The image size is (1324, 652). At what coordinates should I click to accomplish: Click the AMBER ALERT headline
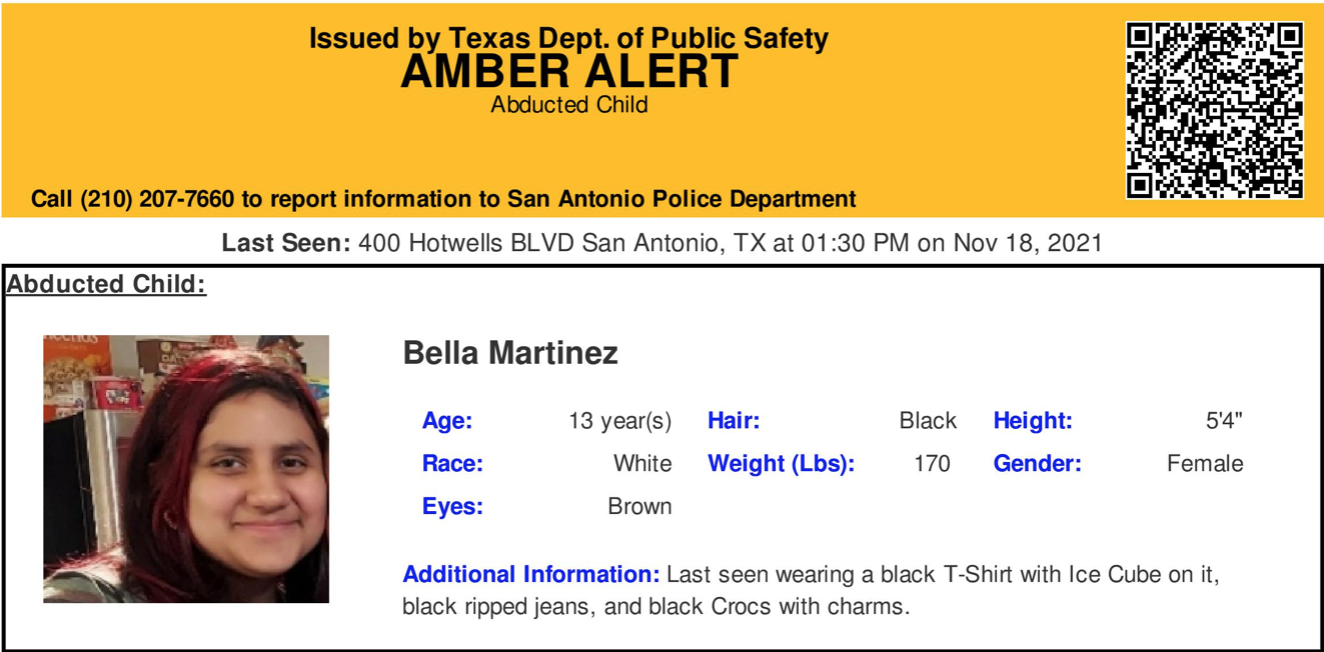point(569,72)
